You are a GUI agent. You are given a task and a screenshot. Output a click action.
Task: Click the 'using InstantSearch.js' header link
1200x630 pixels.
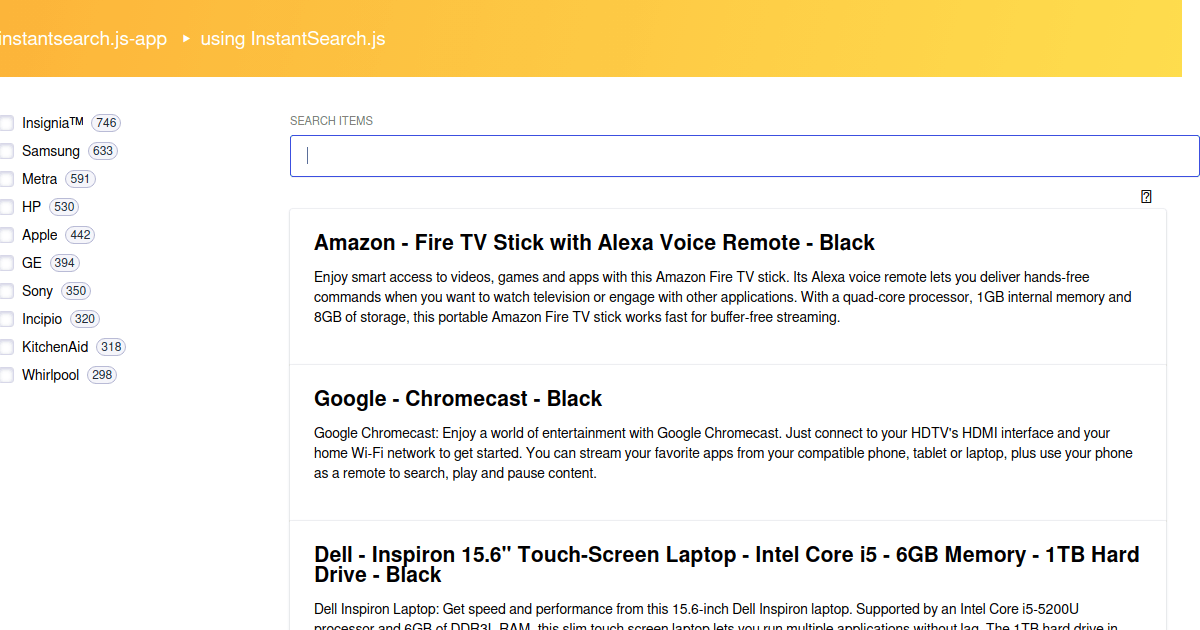click(292, 39)
